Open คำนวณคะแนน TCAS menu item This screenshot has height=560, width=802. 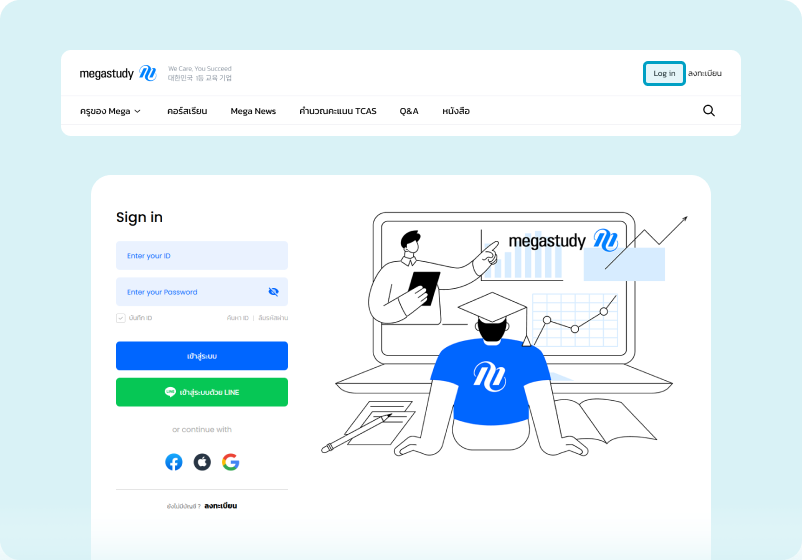(338, 111)
